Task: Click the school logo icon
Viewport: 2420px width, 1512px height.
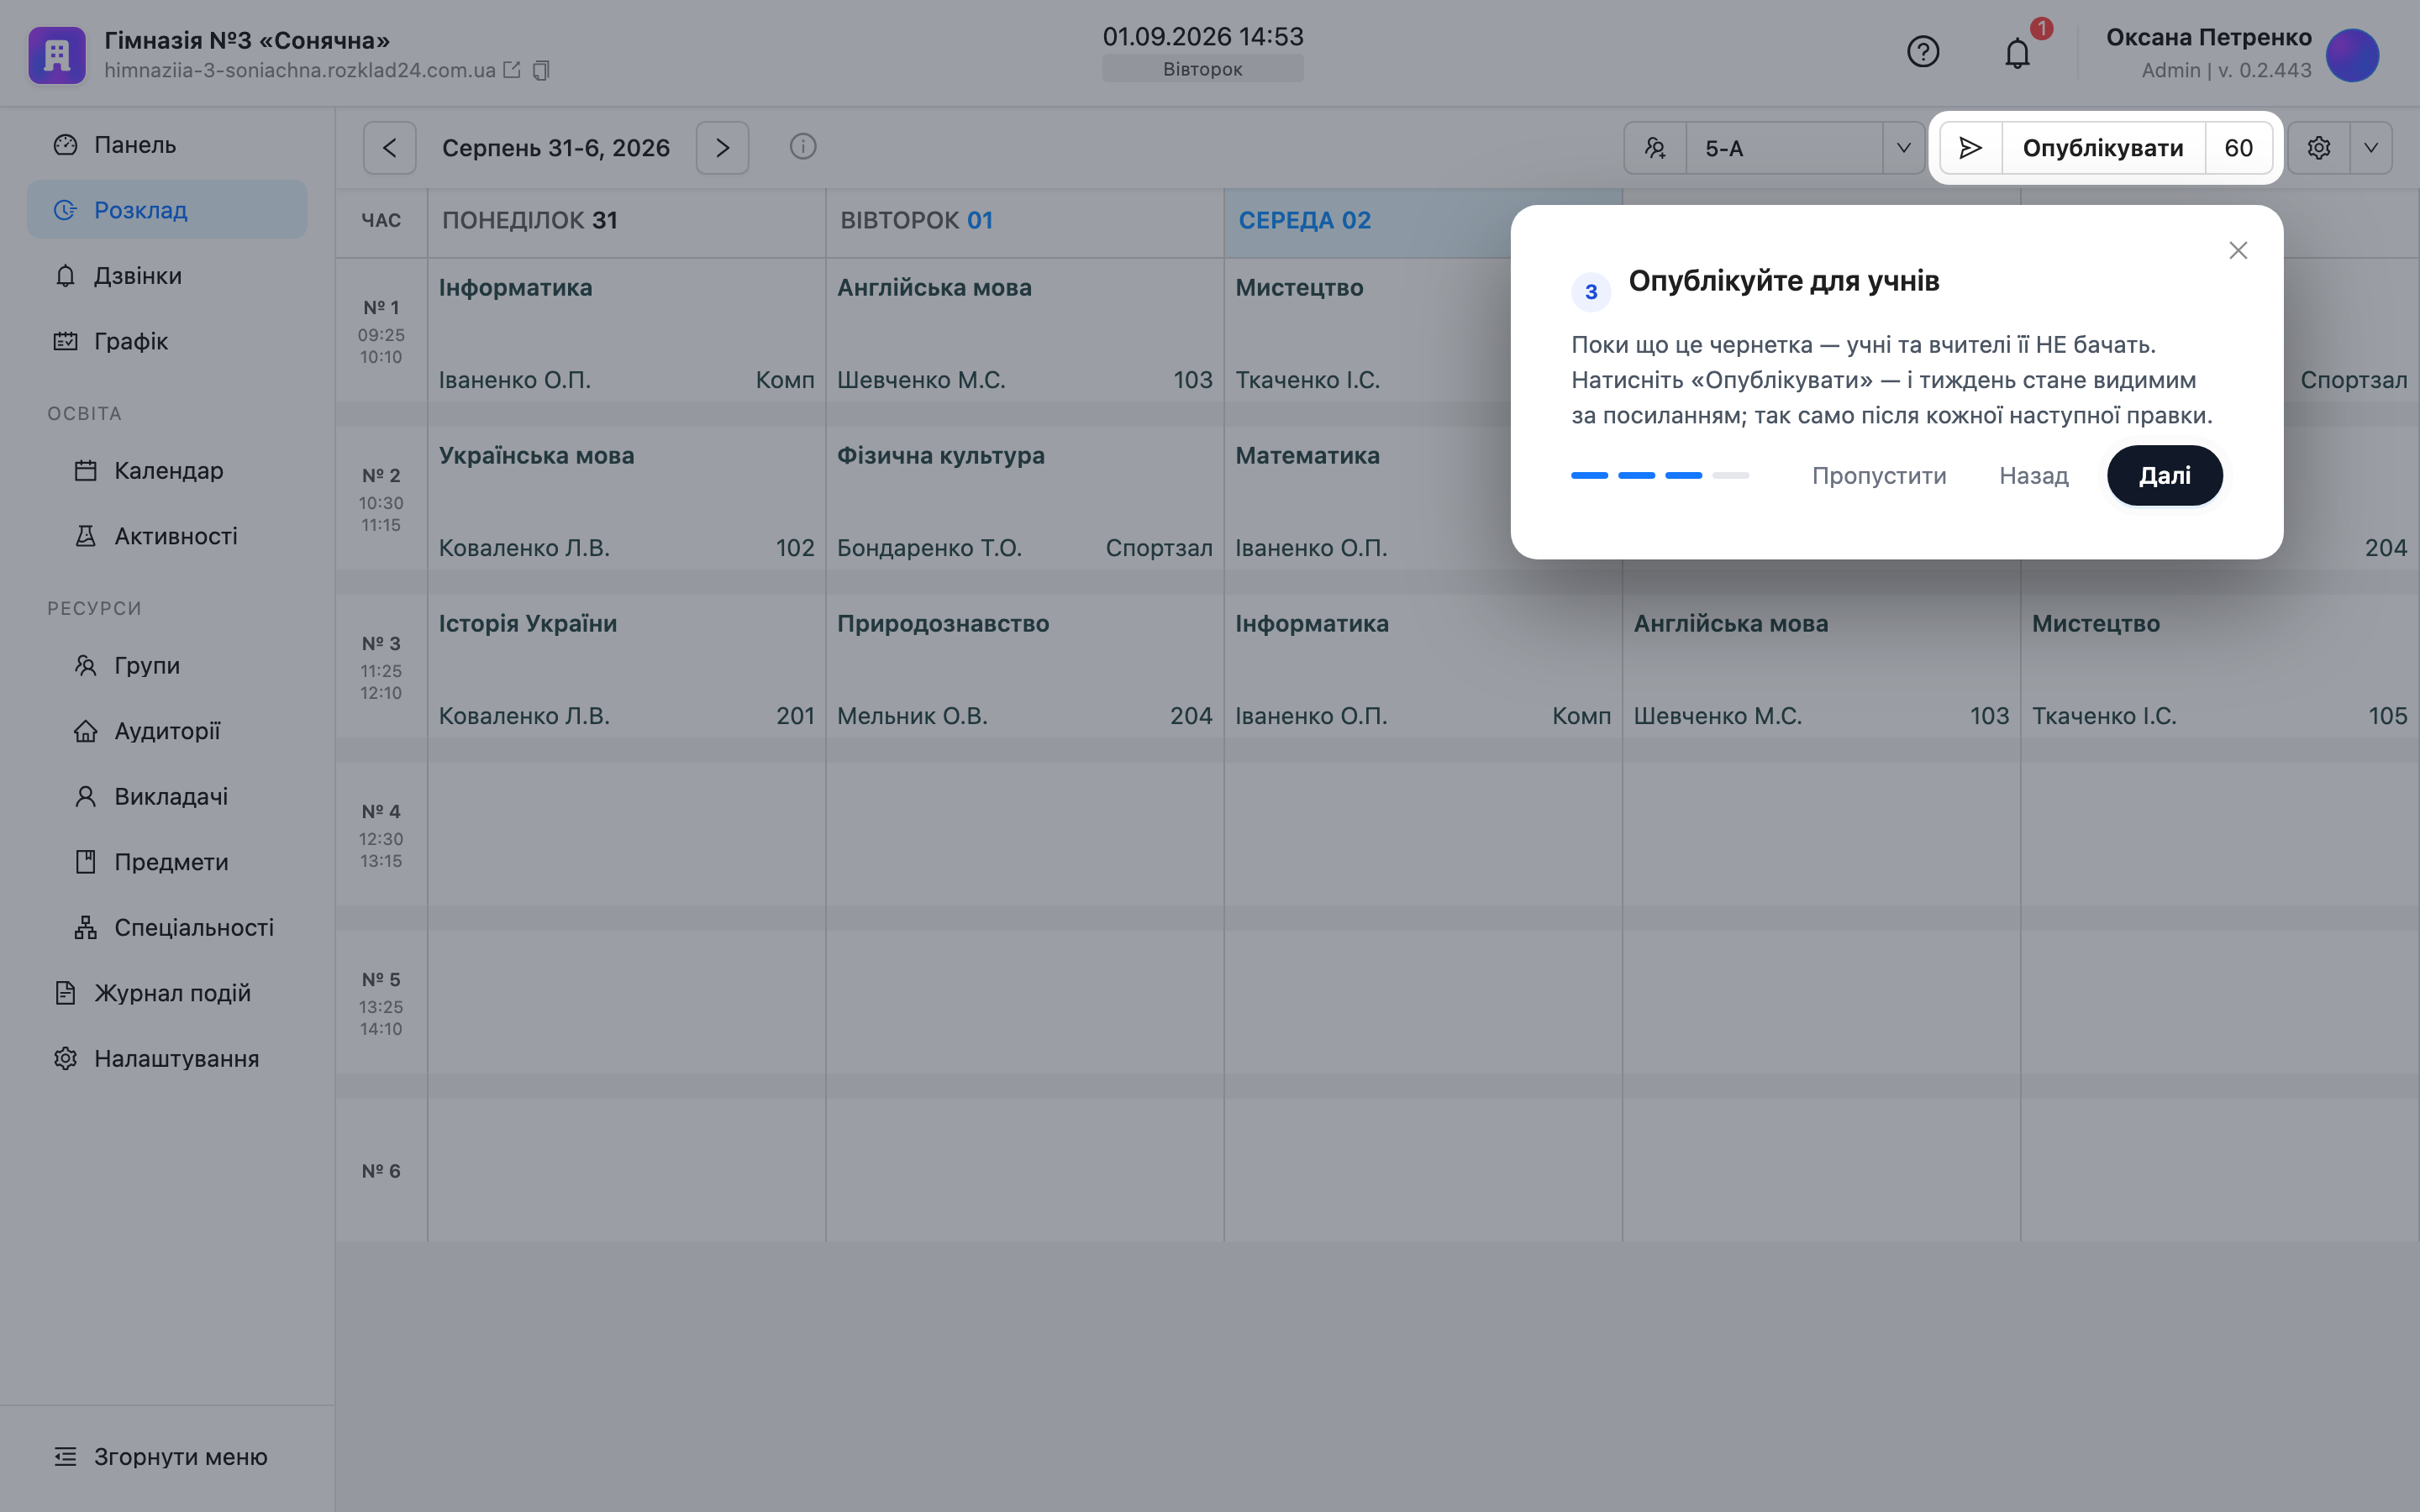Action: click(x=57, y=55)
